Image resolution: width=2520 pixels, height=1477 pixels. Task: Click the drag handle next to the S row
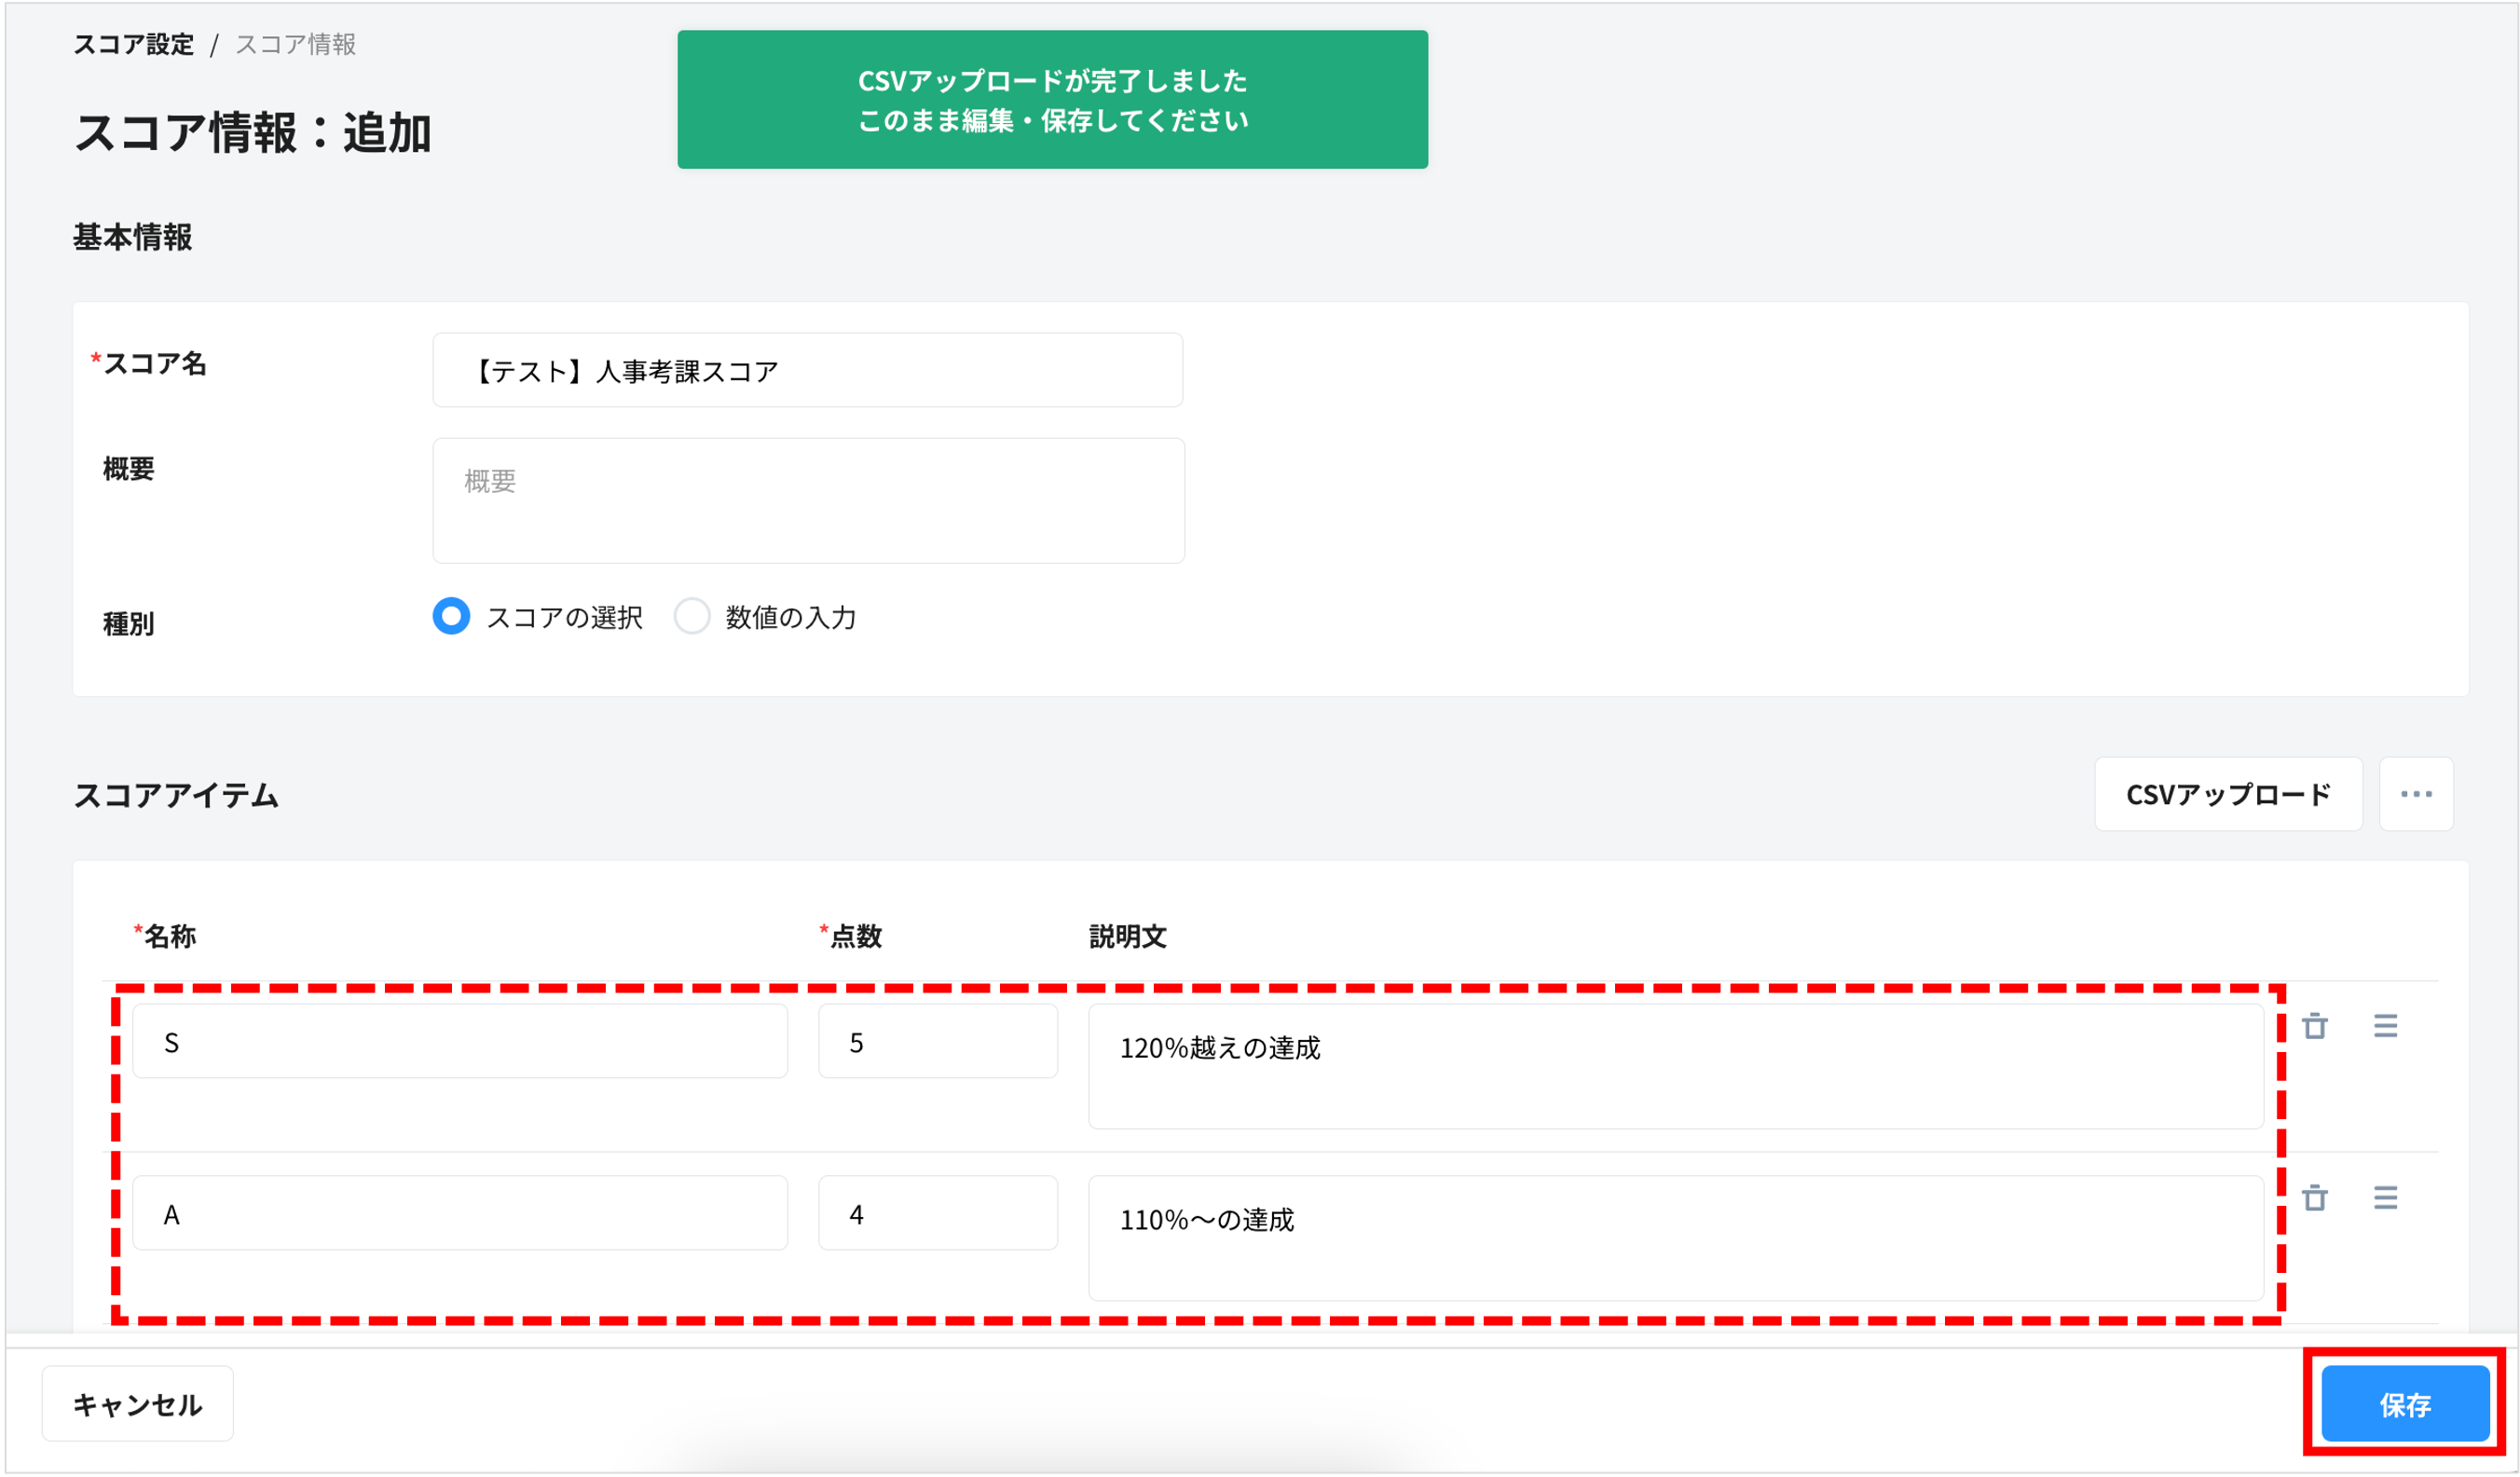coord(2386,1026)
